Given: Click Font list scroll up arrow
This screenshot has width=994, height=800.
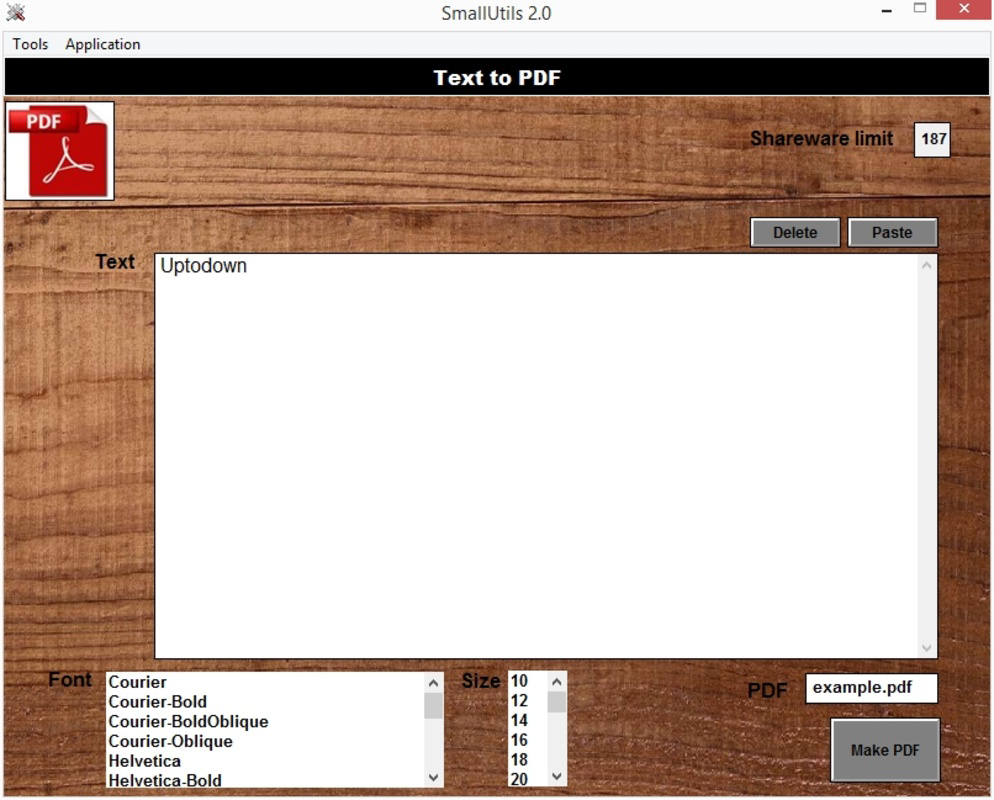Looking at the screenshot, I should (434, 683).
